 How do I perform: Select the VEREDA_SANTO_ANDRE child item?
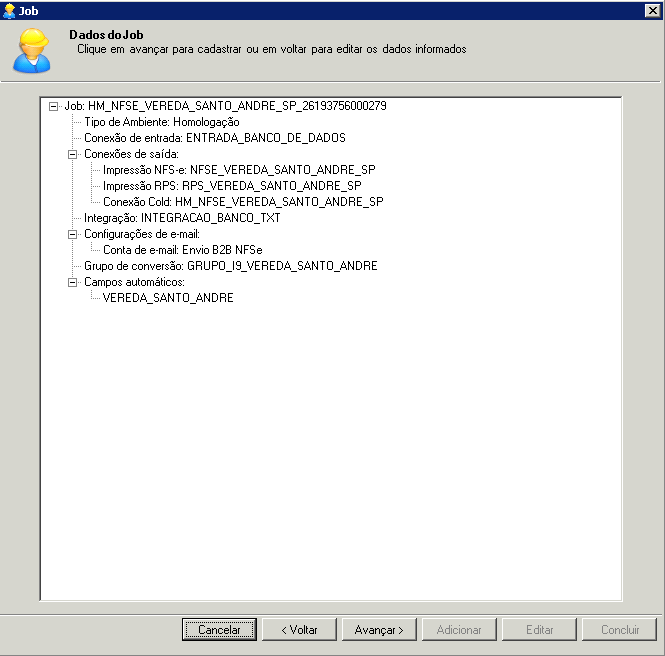pyautogui.click(x=168, y=298)
